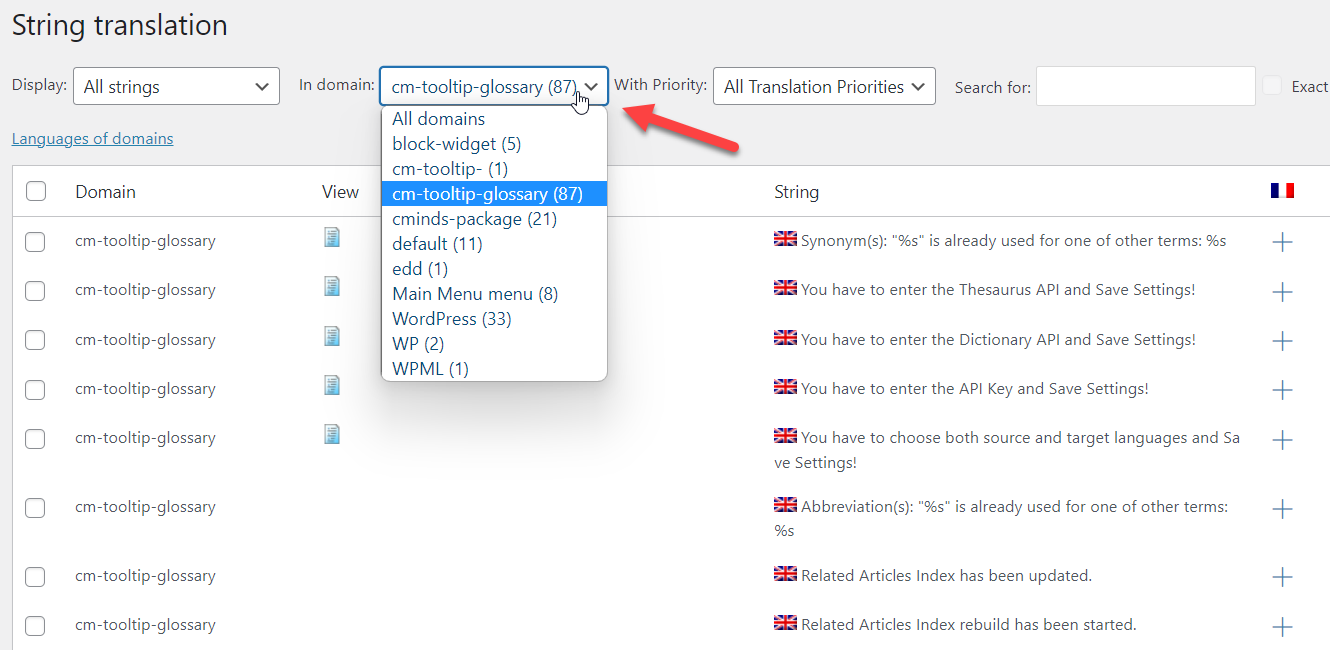Open view icon for Dictionary API string row
The height and width of the screenshot is (650, 1330).
(331, 336)
